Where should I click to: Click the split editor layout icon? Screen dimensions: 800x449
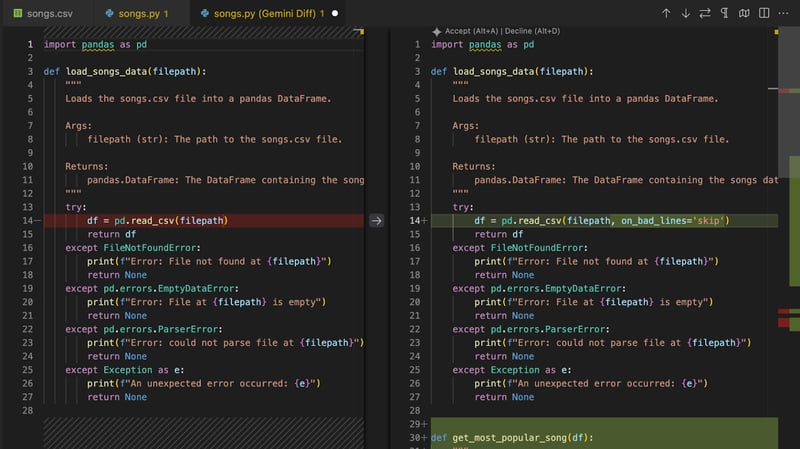(x=764, y=13)
